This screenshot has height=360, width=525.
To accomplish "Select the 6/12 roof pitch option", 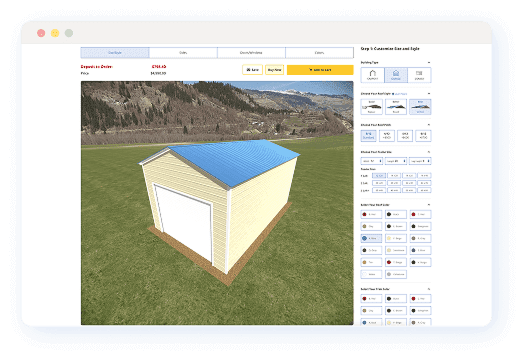I will (x=423, y=136).
